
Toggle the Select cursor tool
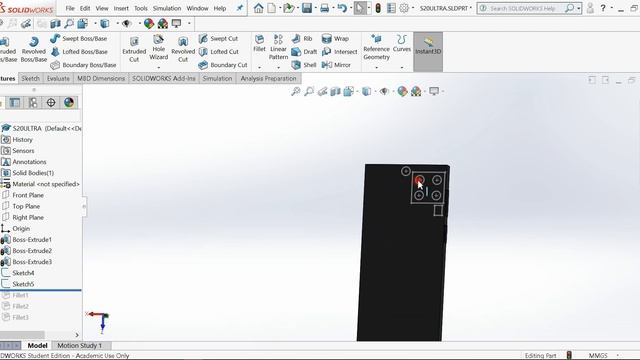tap(360, 8)
